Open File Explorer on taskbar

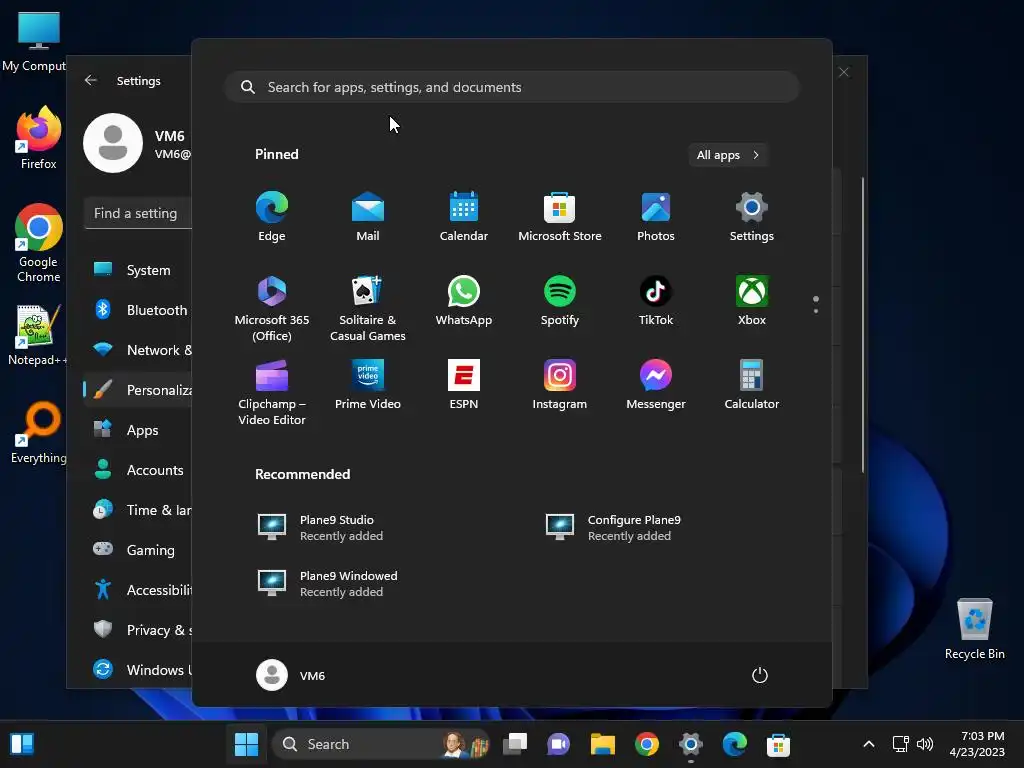[x=603, y=744]
